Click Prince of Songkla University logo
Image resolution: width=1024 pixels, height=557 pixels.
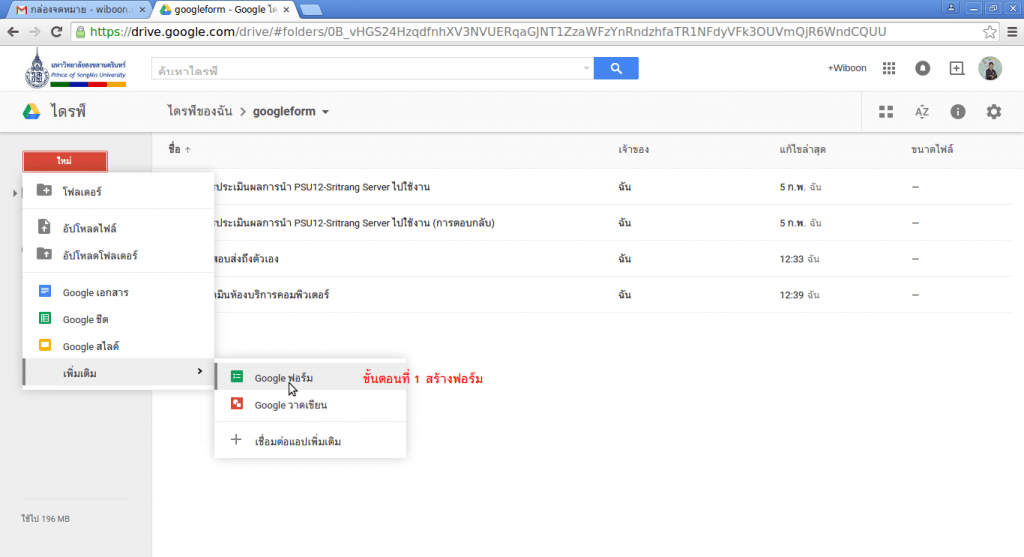click(x=76, y=69)
